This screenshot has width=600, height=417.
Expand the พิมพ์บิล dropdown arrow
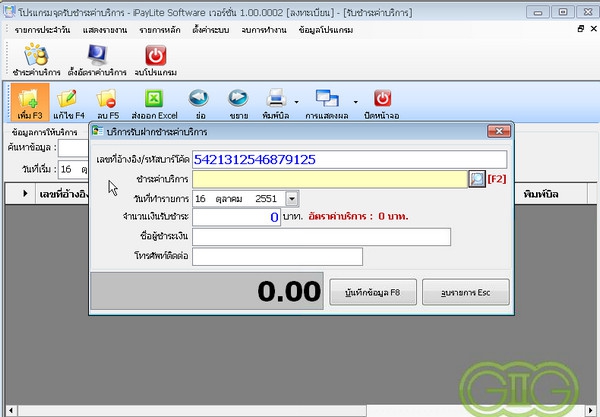click(297, 102)
